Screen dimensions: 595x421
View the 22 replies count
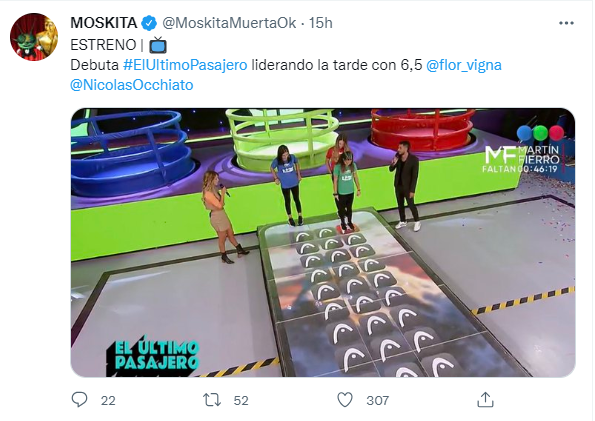pyautogui.click(x=108, y=401)
